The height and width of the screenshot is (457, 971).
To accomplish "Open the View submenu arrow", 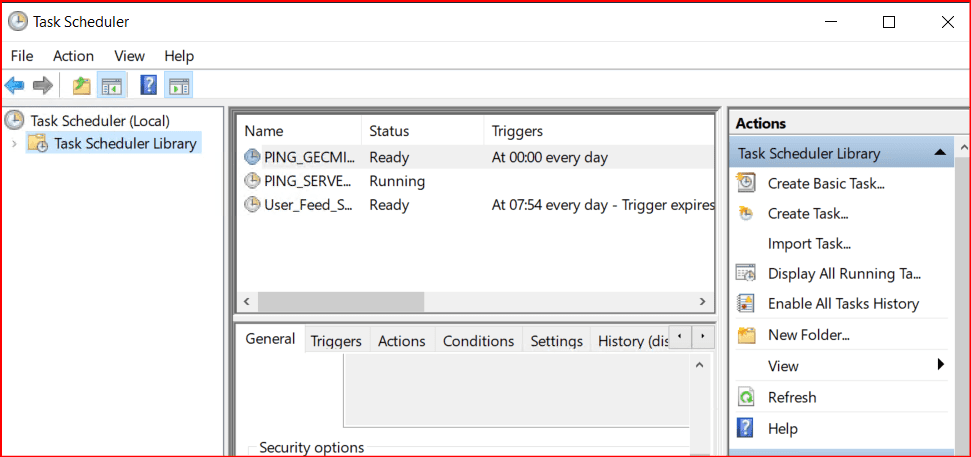I will [x=940, y=365].
